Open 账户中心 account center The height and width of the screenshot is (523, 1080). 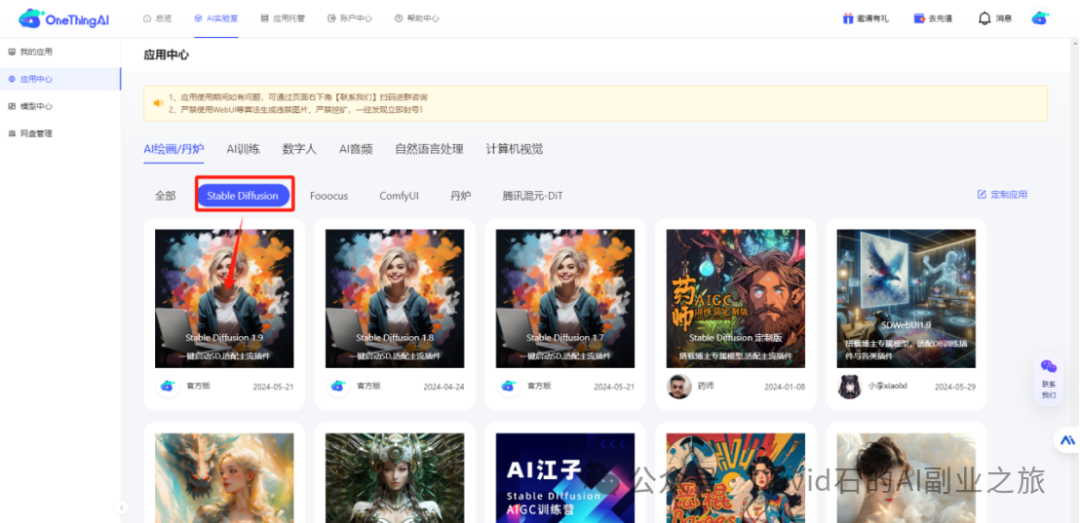349,19
